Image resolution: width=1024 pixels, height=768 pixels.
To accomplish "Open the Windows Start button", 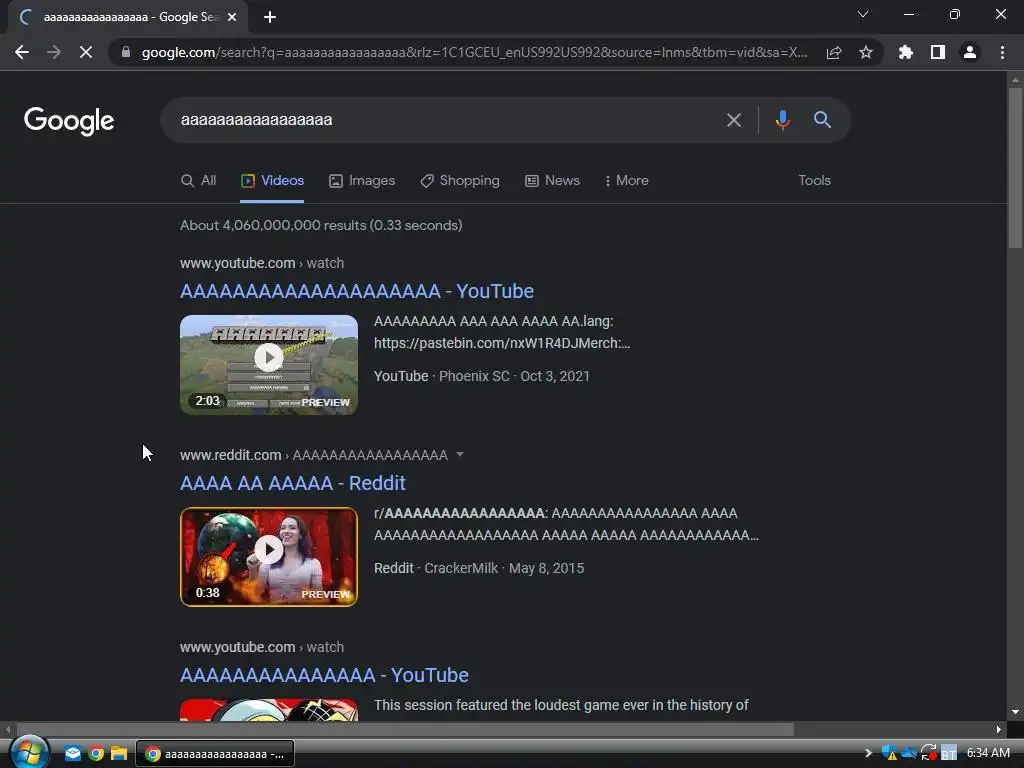I will click(x=29, y=753).
